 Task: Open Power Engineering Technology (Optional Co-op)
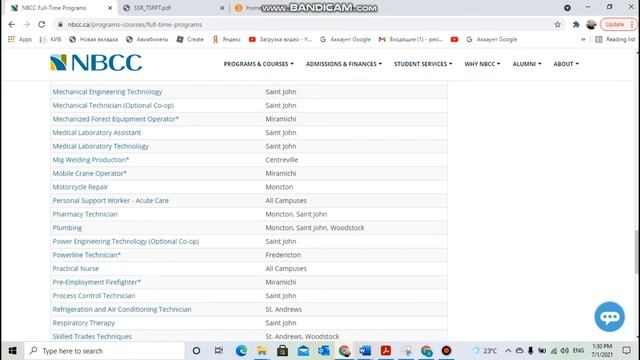coord(126,241)
